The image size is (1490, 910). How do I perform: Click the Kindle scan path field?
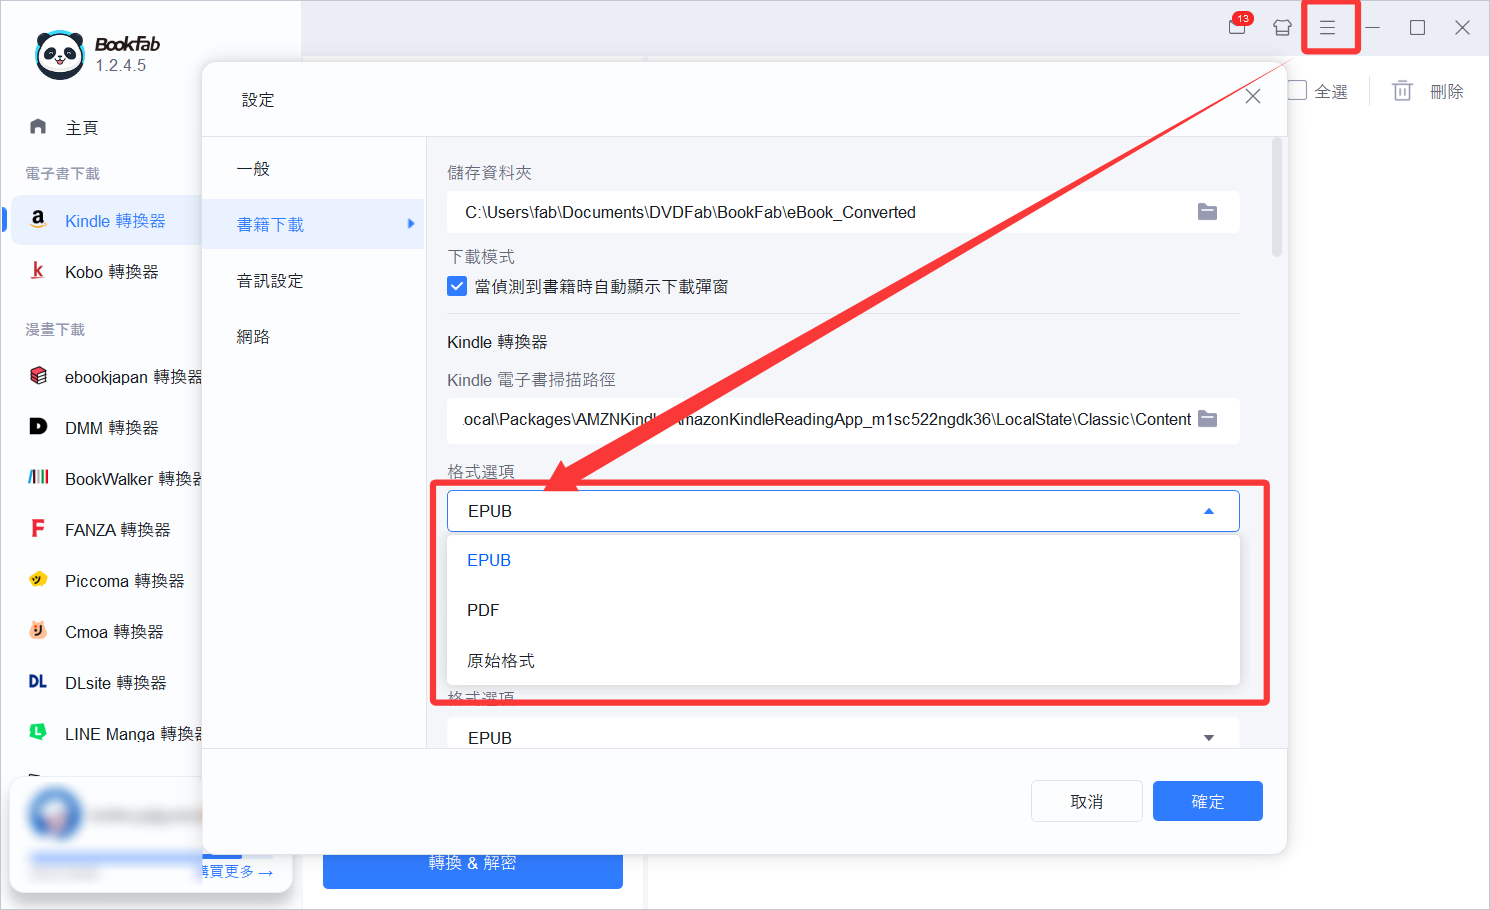pos(843,420)
